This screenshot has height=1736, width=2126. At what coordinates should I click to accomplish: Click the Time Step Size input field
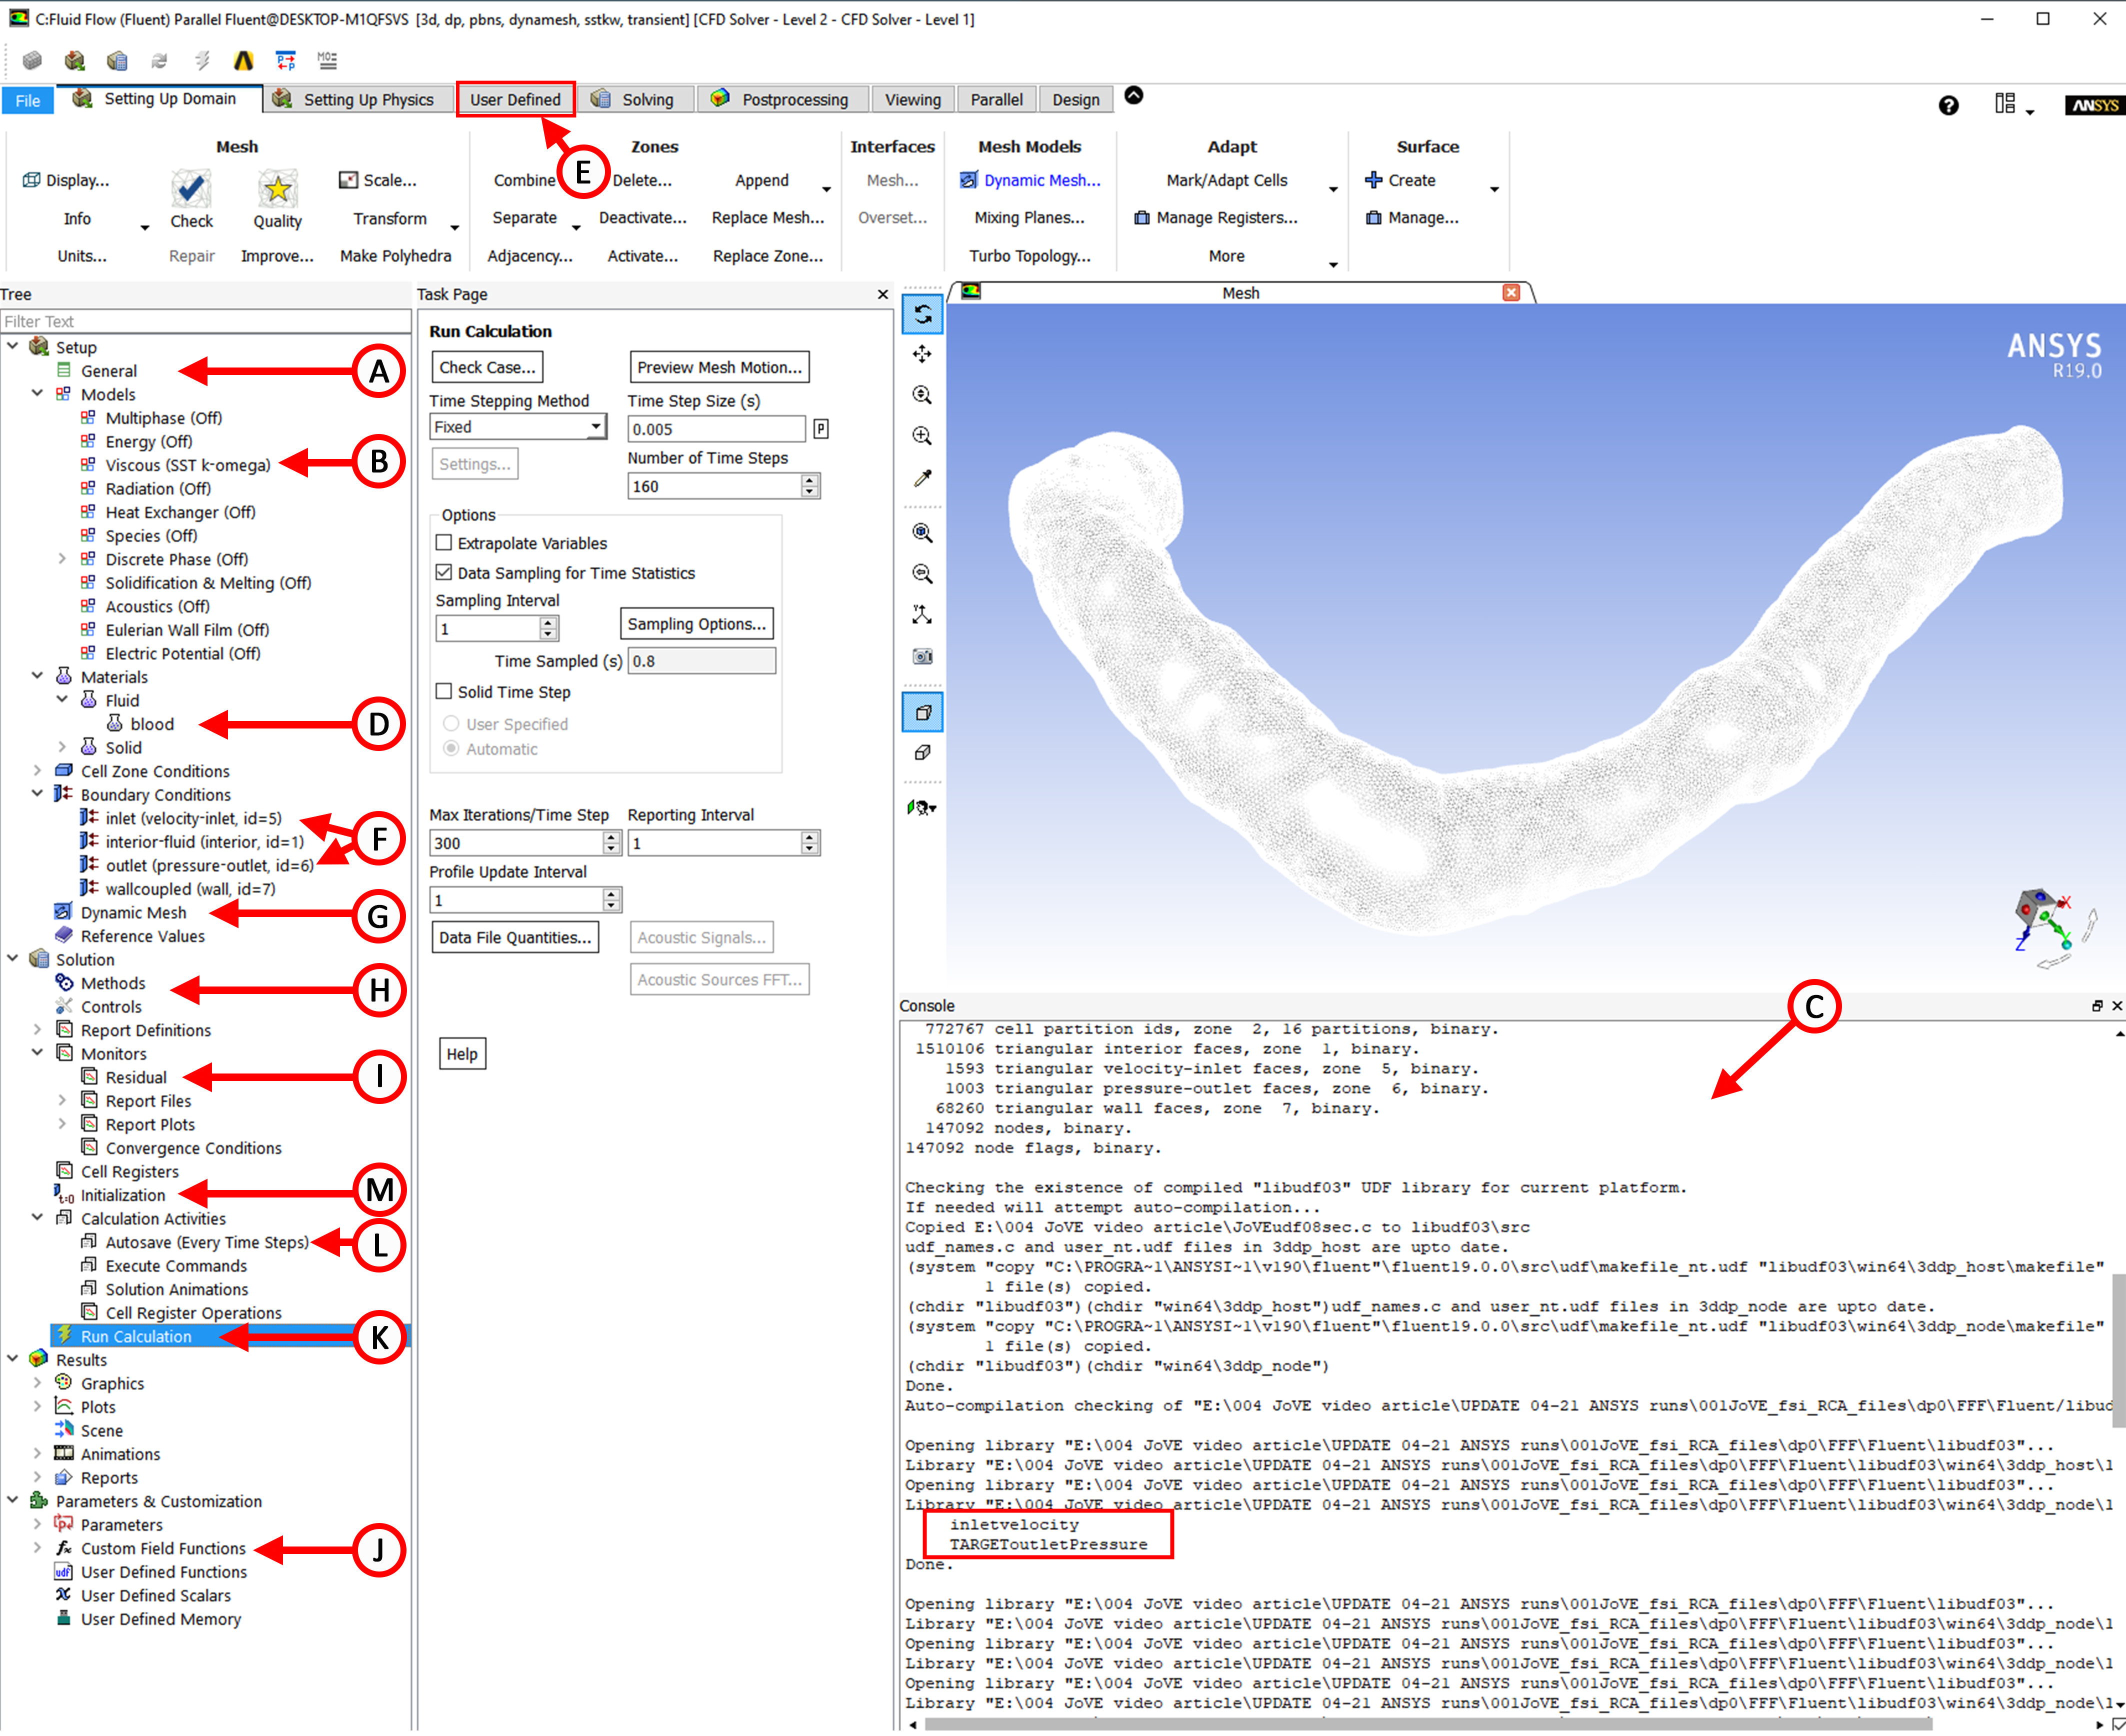[715, 429]
